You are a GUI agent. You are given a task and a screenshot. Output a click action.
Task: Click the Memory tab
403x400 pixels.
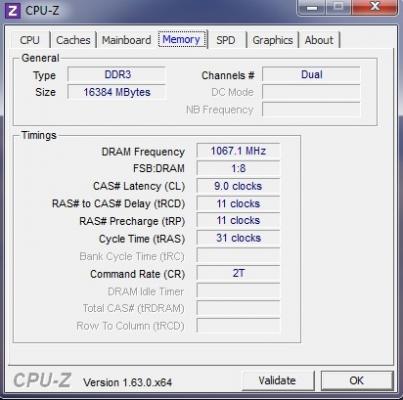click(x=182, y=39)
